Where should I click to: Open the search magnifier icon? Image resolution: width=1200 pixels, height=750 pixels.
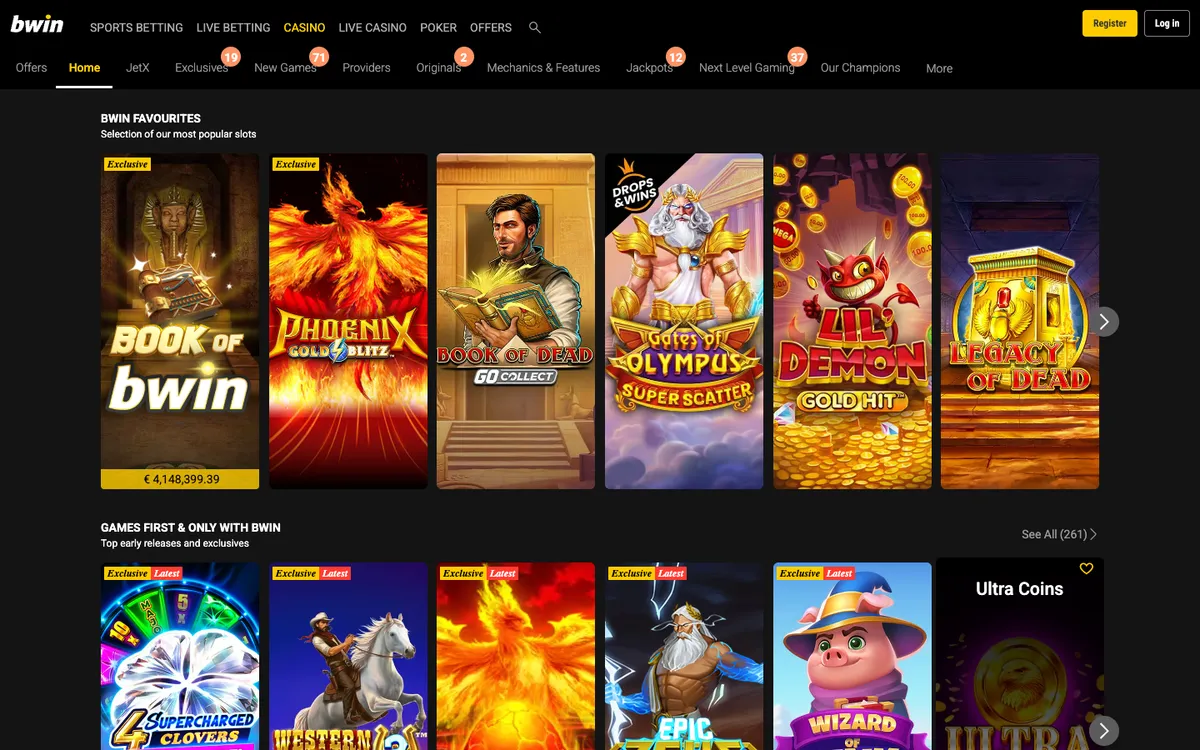(535, 28)
